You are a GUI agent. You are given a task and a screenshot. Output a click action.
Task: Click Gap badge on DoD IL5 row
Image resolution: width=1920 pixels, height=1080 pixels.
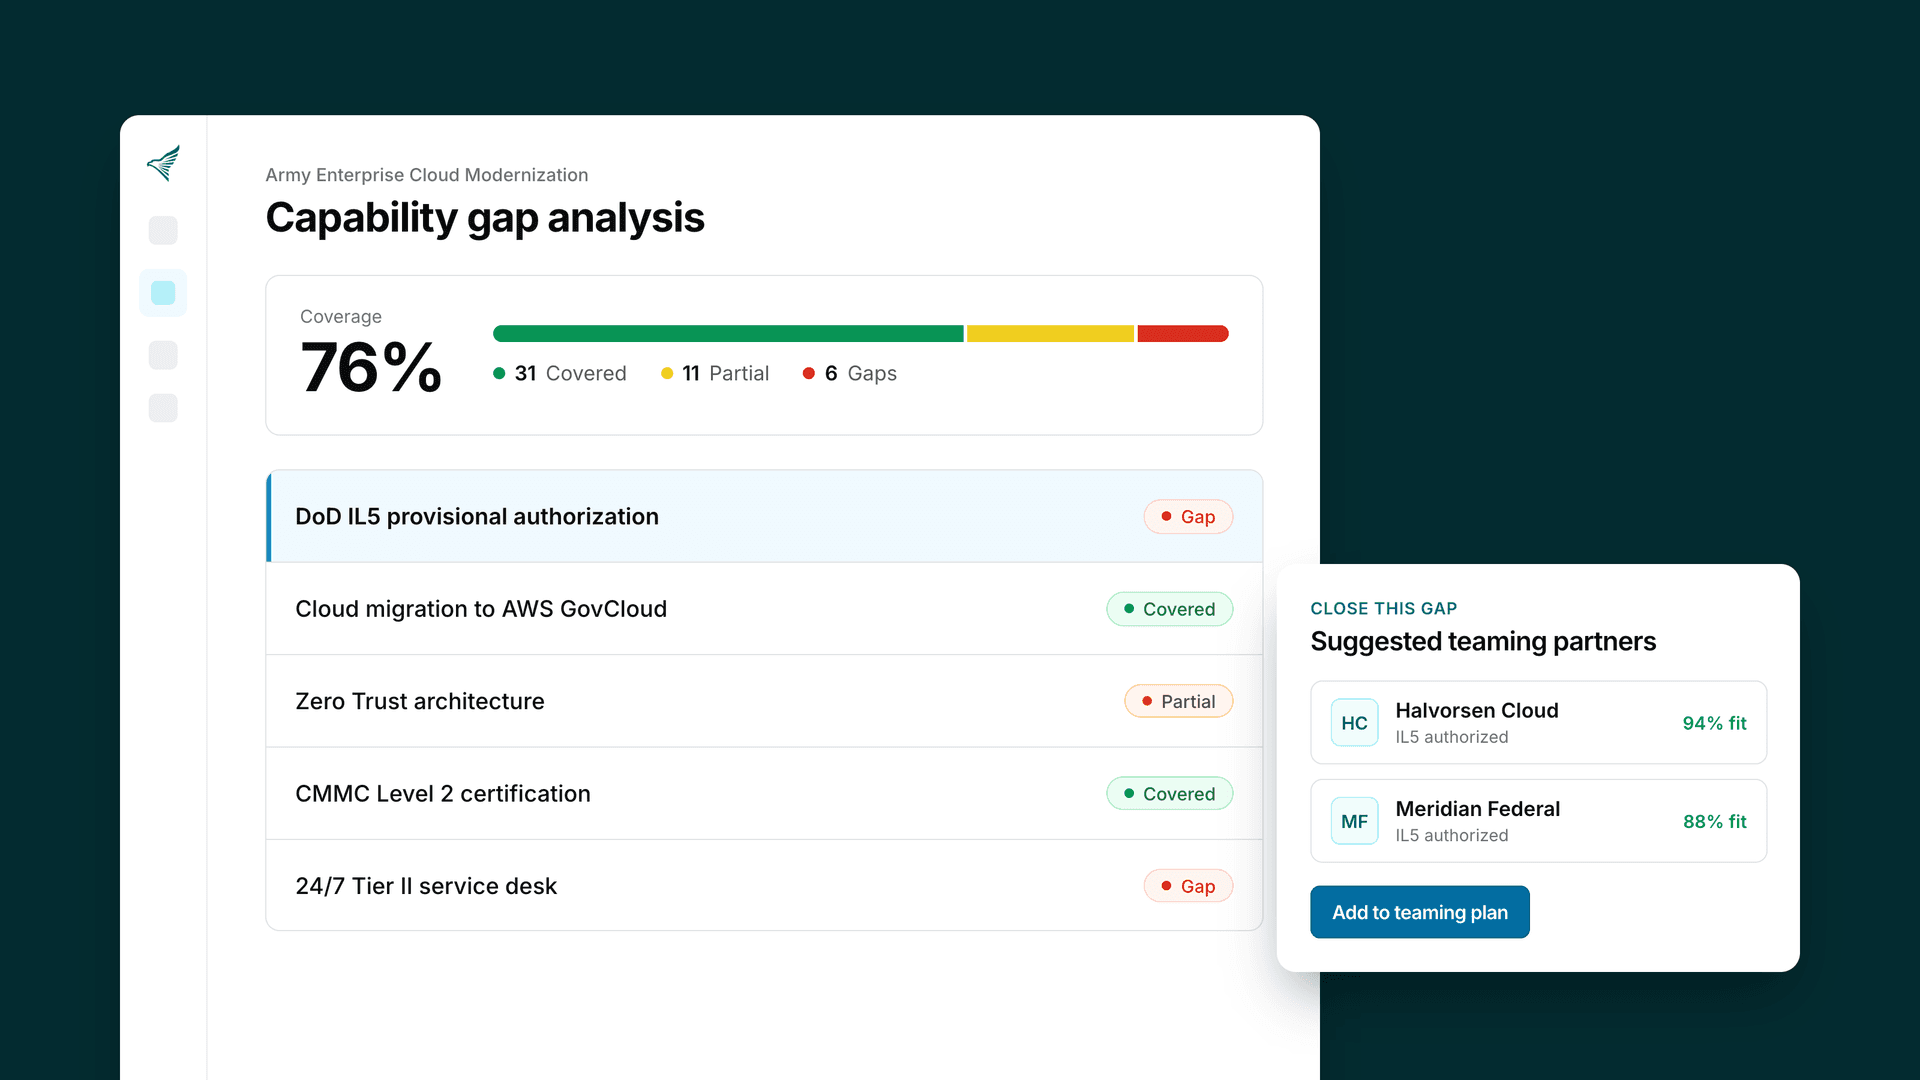[x=1188, y=517]
